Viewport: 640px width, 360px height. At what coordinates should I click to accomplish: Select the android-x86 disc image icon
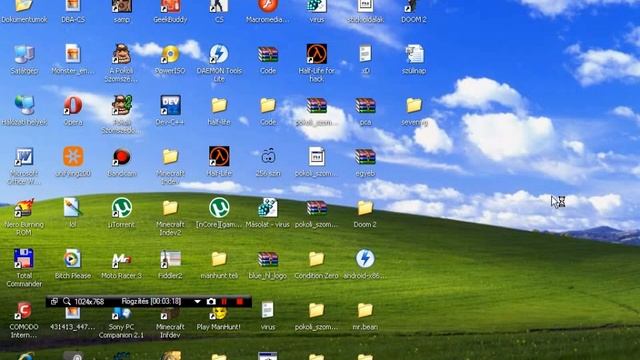coord(365,259)
